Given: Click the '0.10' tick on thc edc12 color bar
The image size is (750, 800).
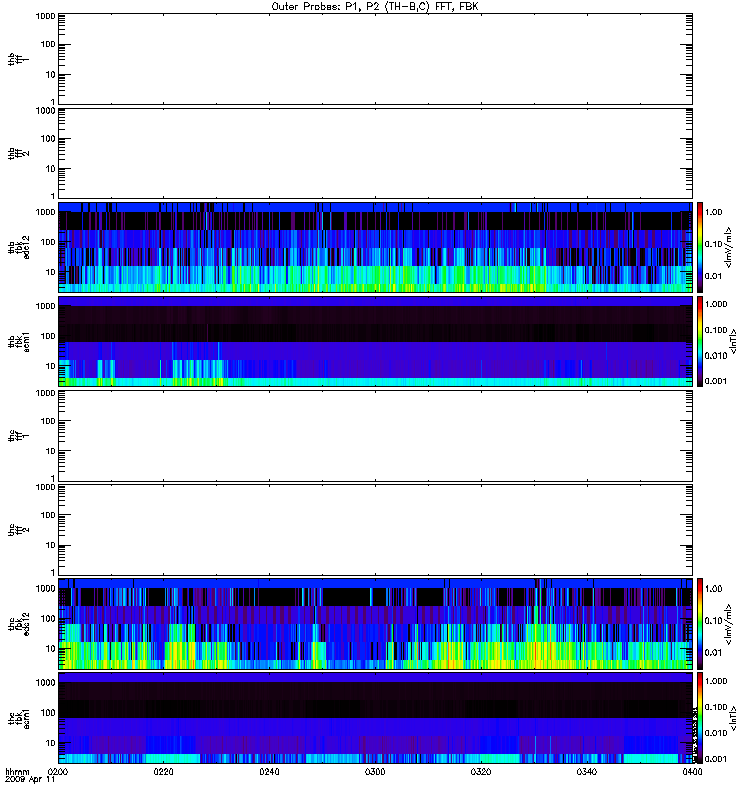Looking at the screenshot, I should 713,621.
